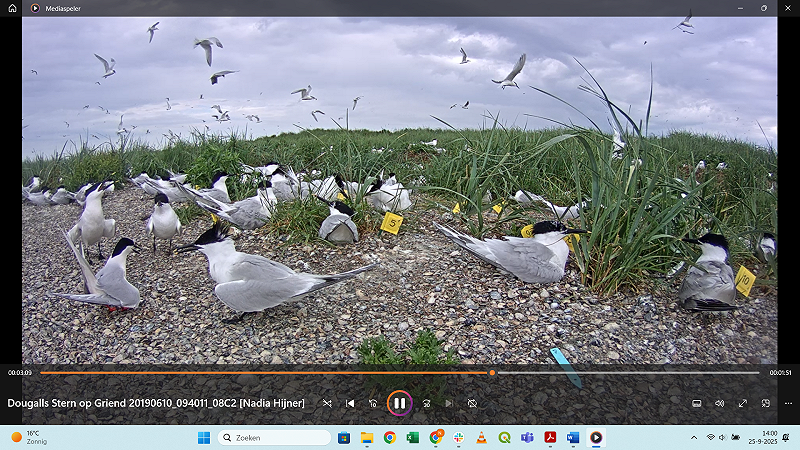Click the Zoeken taskbar search box
The image size is (800, 450).
pos(274,437)
